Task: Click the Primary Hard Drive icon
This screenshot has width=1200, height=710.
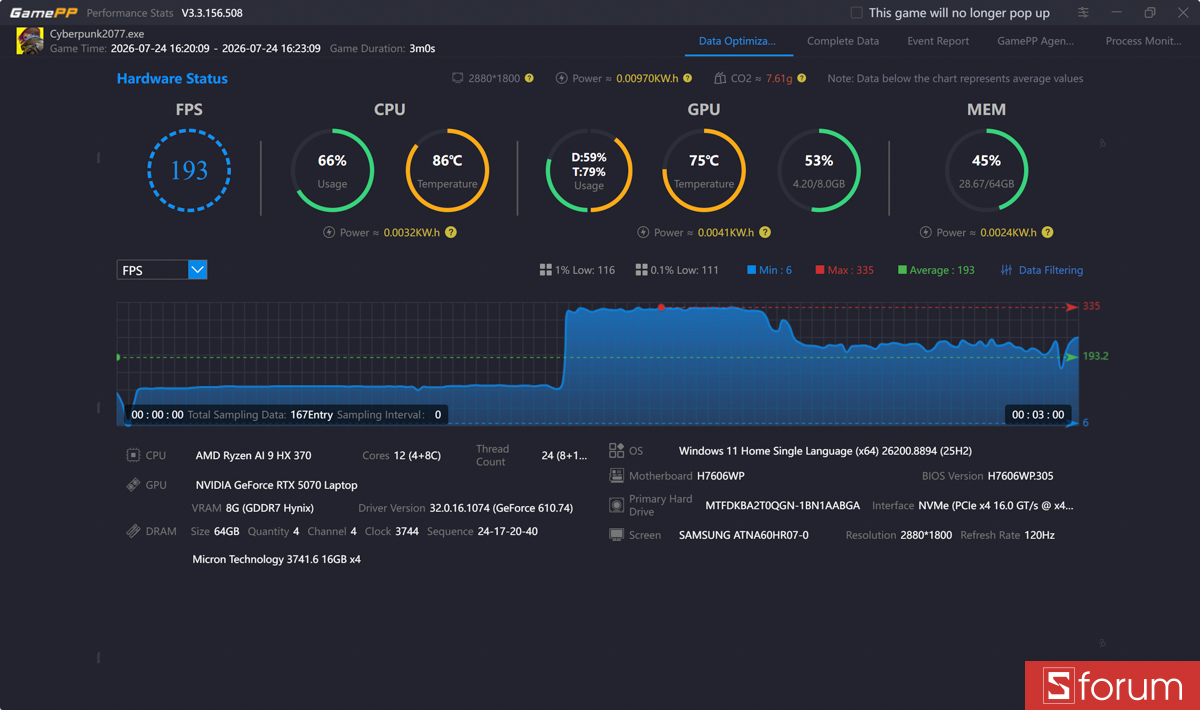Action: pos(616,505)
